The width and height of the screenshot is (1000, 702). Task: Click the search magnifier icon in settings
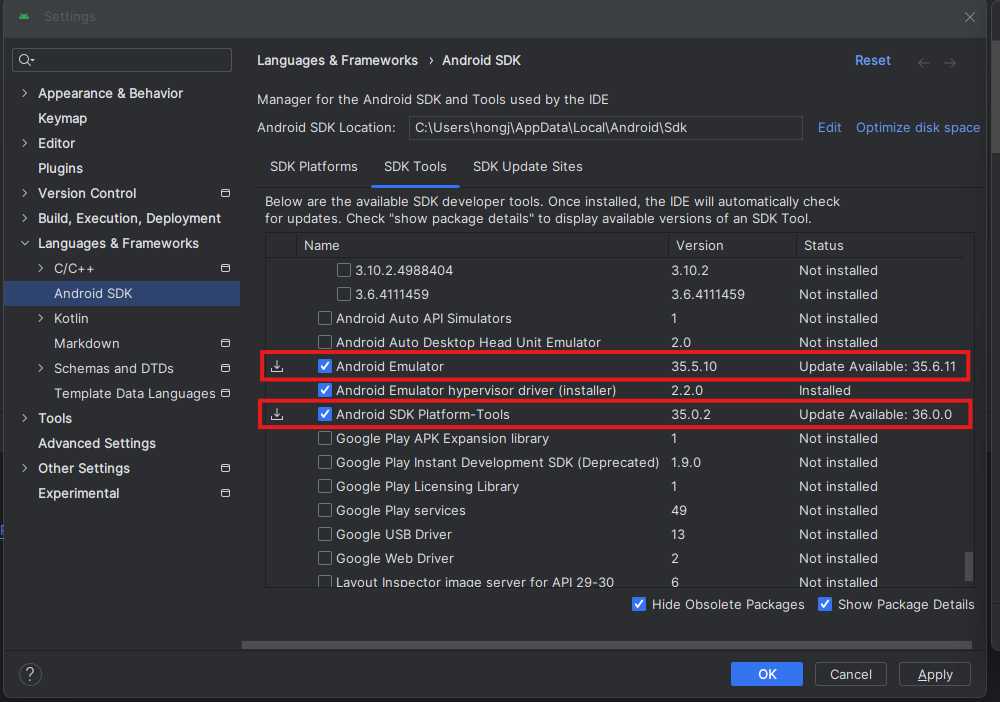click(x=26, y=60)
